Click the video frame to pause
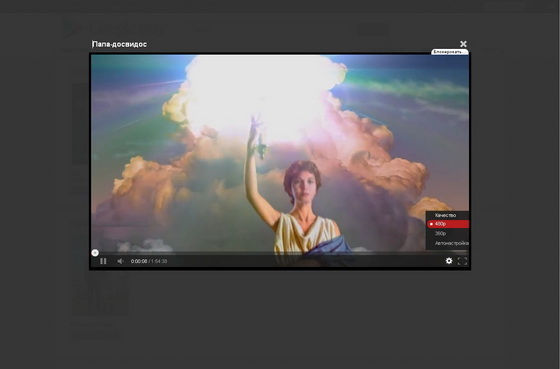560x369 pixels. coord(280,153)
